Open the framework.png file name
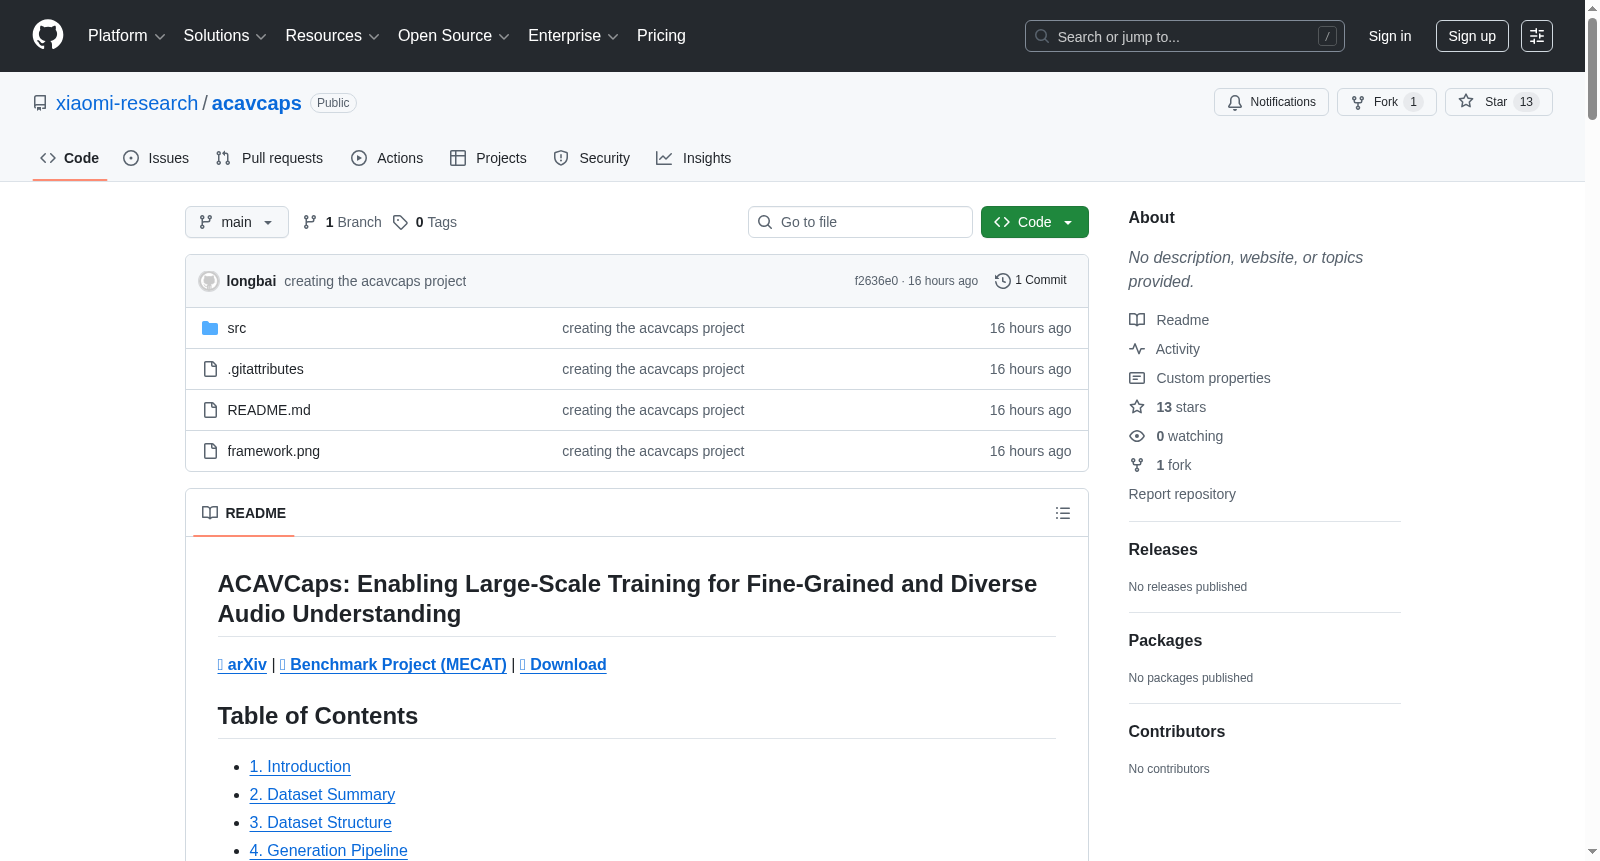This screenshot has height=861, width=1600. coord(274,451)
